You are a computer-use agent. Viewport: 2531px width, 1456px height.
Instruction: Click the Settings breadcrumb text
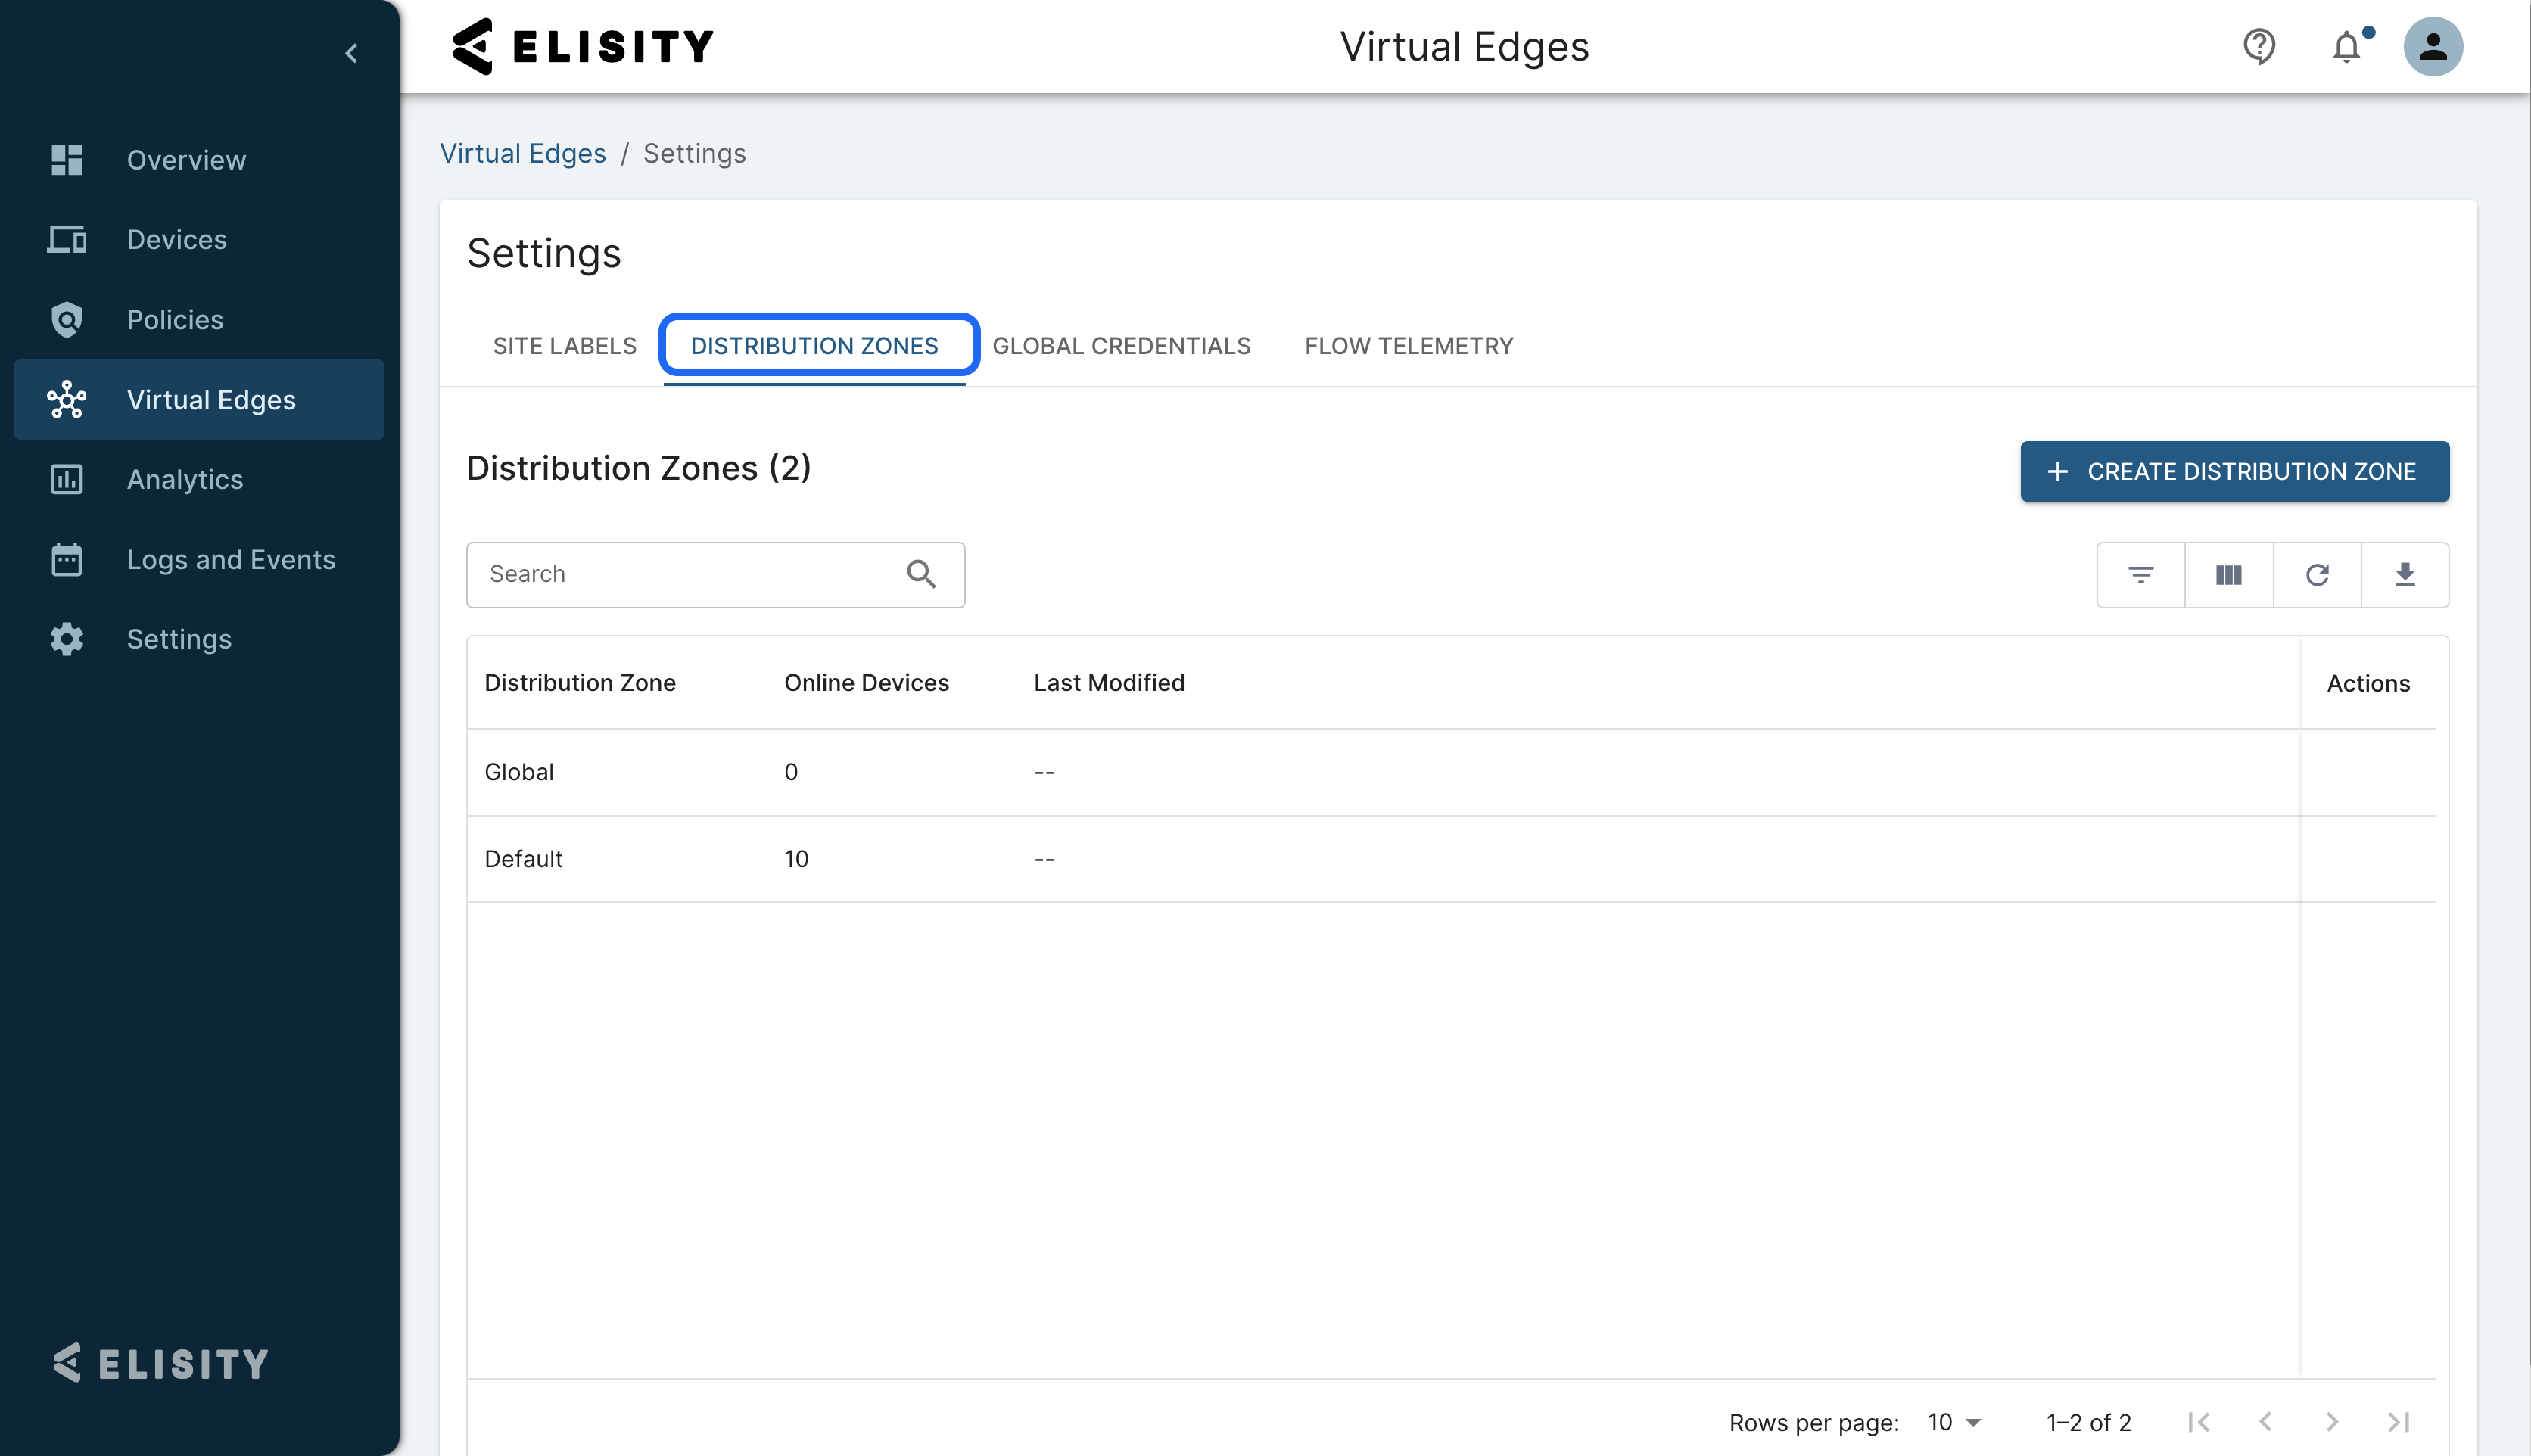(694, 153)
